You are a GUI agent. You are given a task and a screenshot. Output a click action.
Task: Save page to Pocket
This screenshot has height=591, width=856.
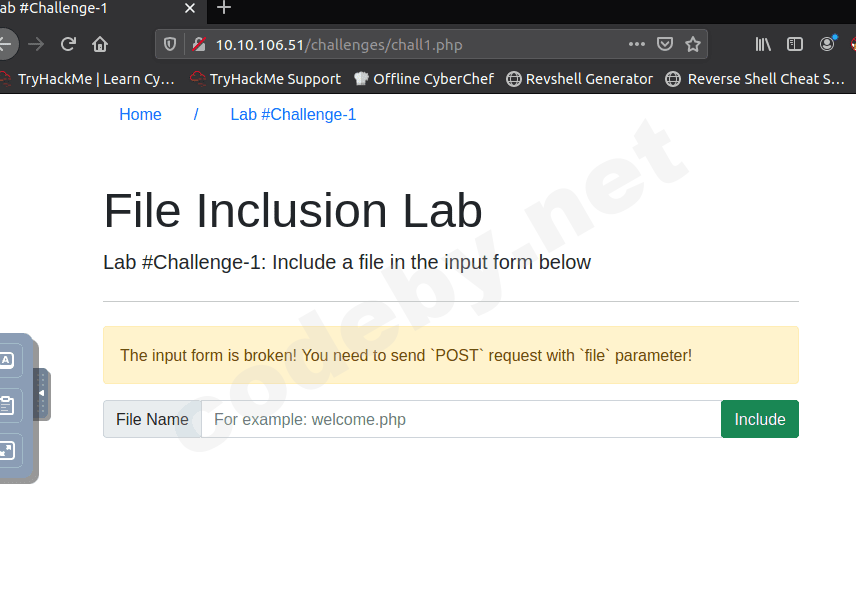pyautogui.click(x=665, y=44)
